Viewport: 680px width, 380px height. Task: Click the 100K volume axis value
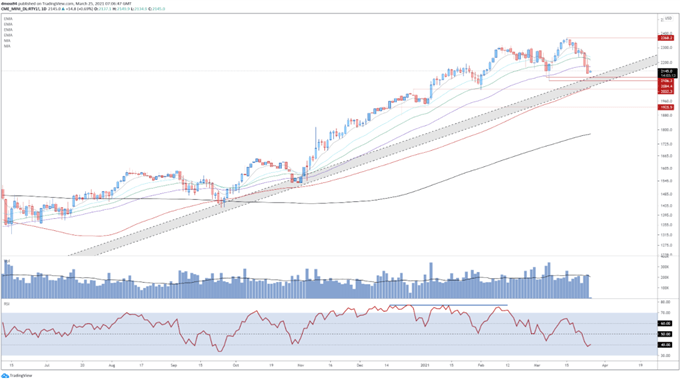664,288
